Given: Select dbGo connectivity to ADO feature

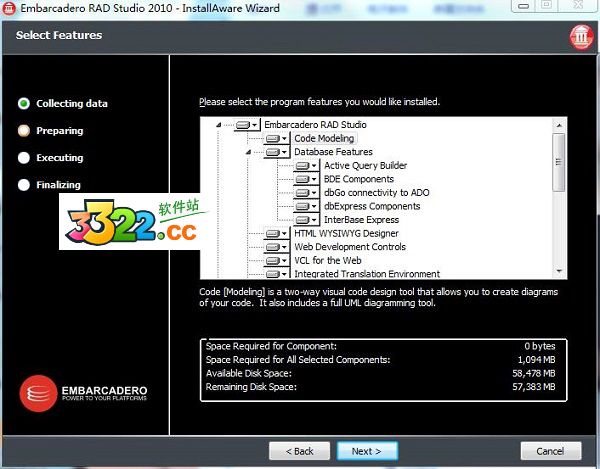Looking at the screenshot, I should 377,193.
